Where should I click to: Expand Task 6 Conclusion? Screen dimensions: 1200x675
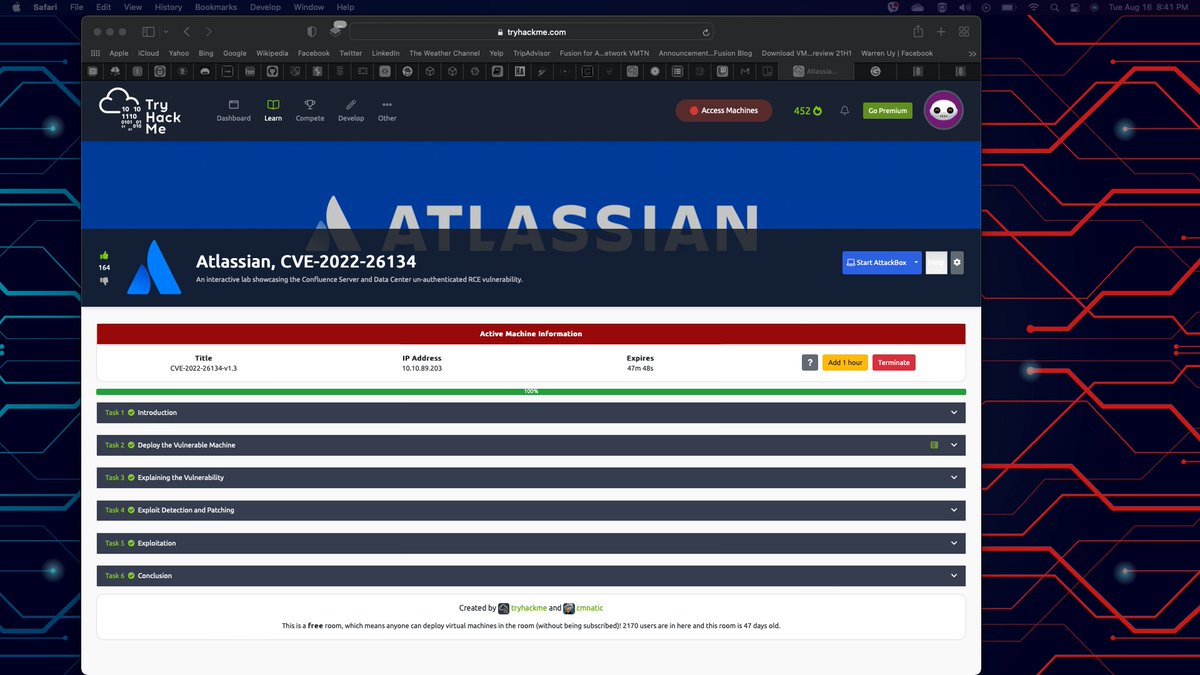pyautogui.click(x=531, y=576)
